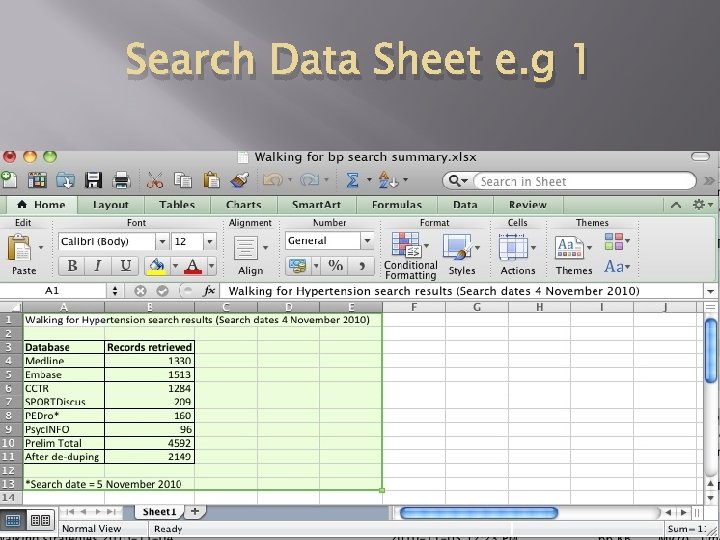Open ribbon settings gear menu
Image resolution: width=720 pixels, height=540 pixels.
tap(702, 205)
